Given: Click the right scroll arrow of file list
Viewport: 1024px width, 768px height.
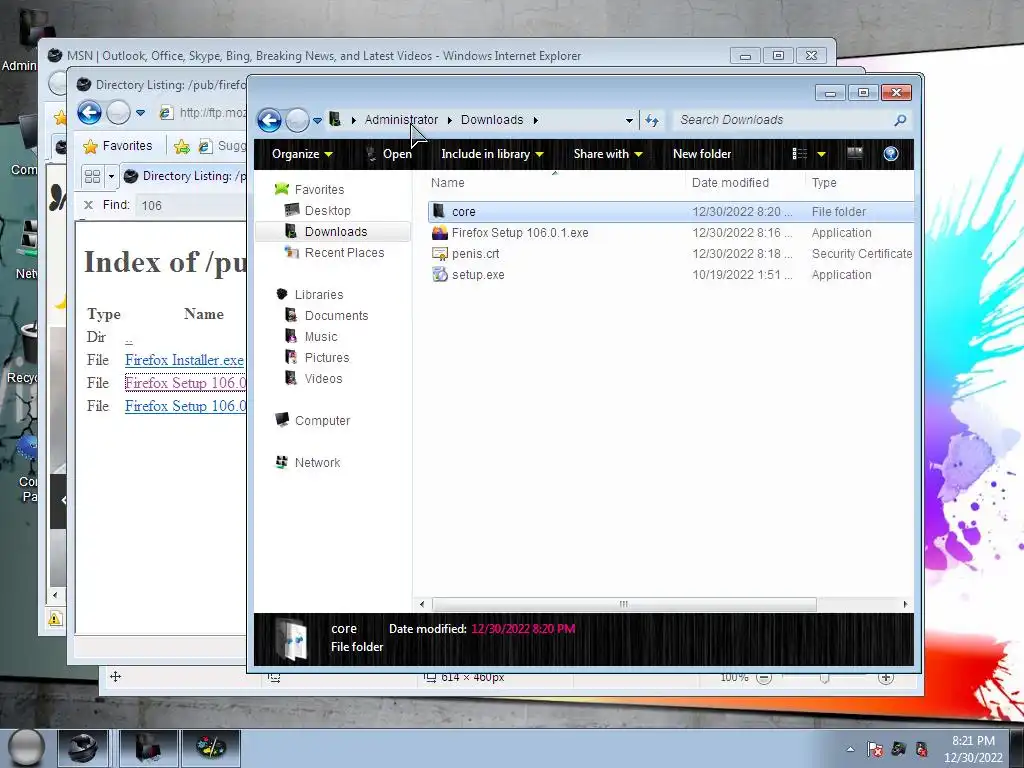Looking at the screenshot, I should (905, 604).
